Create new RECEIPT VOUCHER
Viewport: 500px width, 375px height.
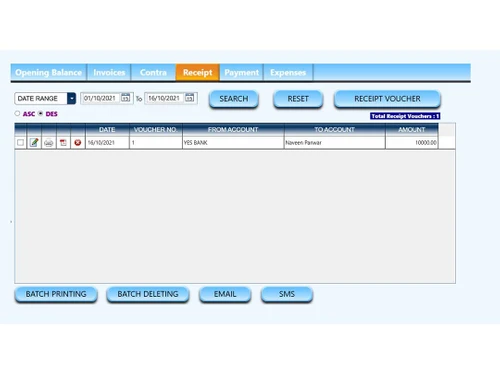(x=387, y=99)
